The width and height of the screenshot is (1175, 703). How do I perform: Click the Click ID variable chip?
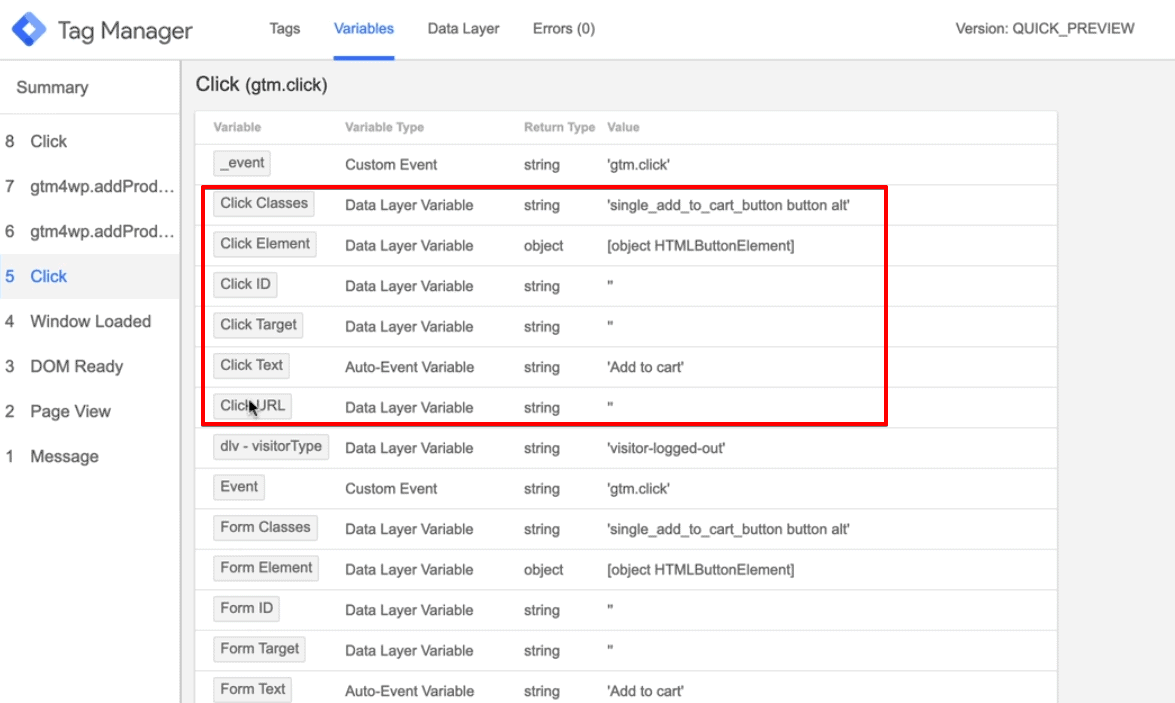click(x=245, y=284)
